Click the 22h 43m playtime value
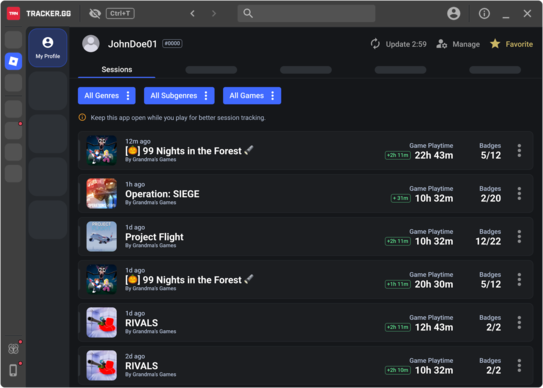This screenshot has width=543, height=388. 434,156
